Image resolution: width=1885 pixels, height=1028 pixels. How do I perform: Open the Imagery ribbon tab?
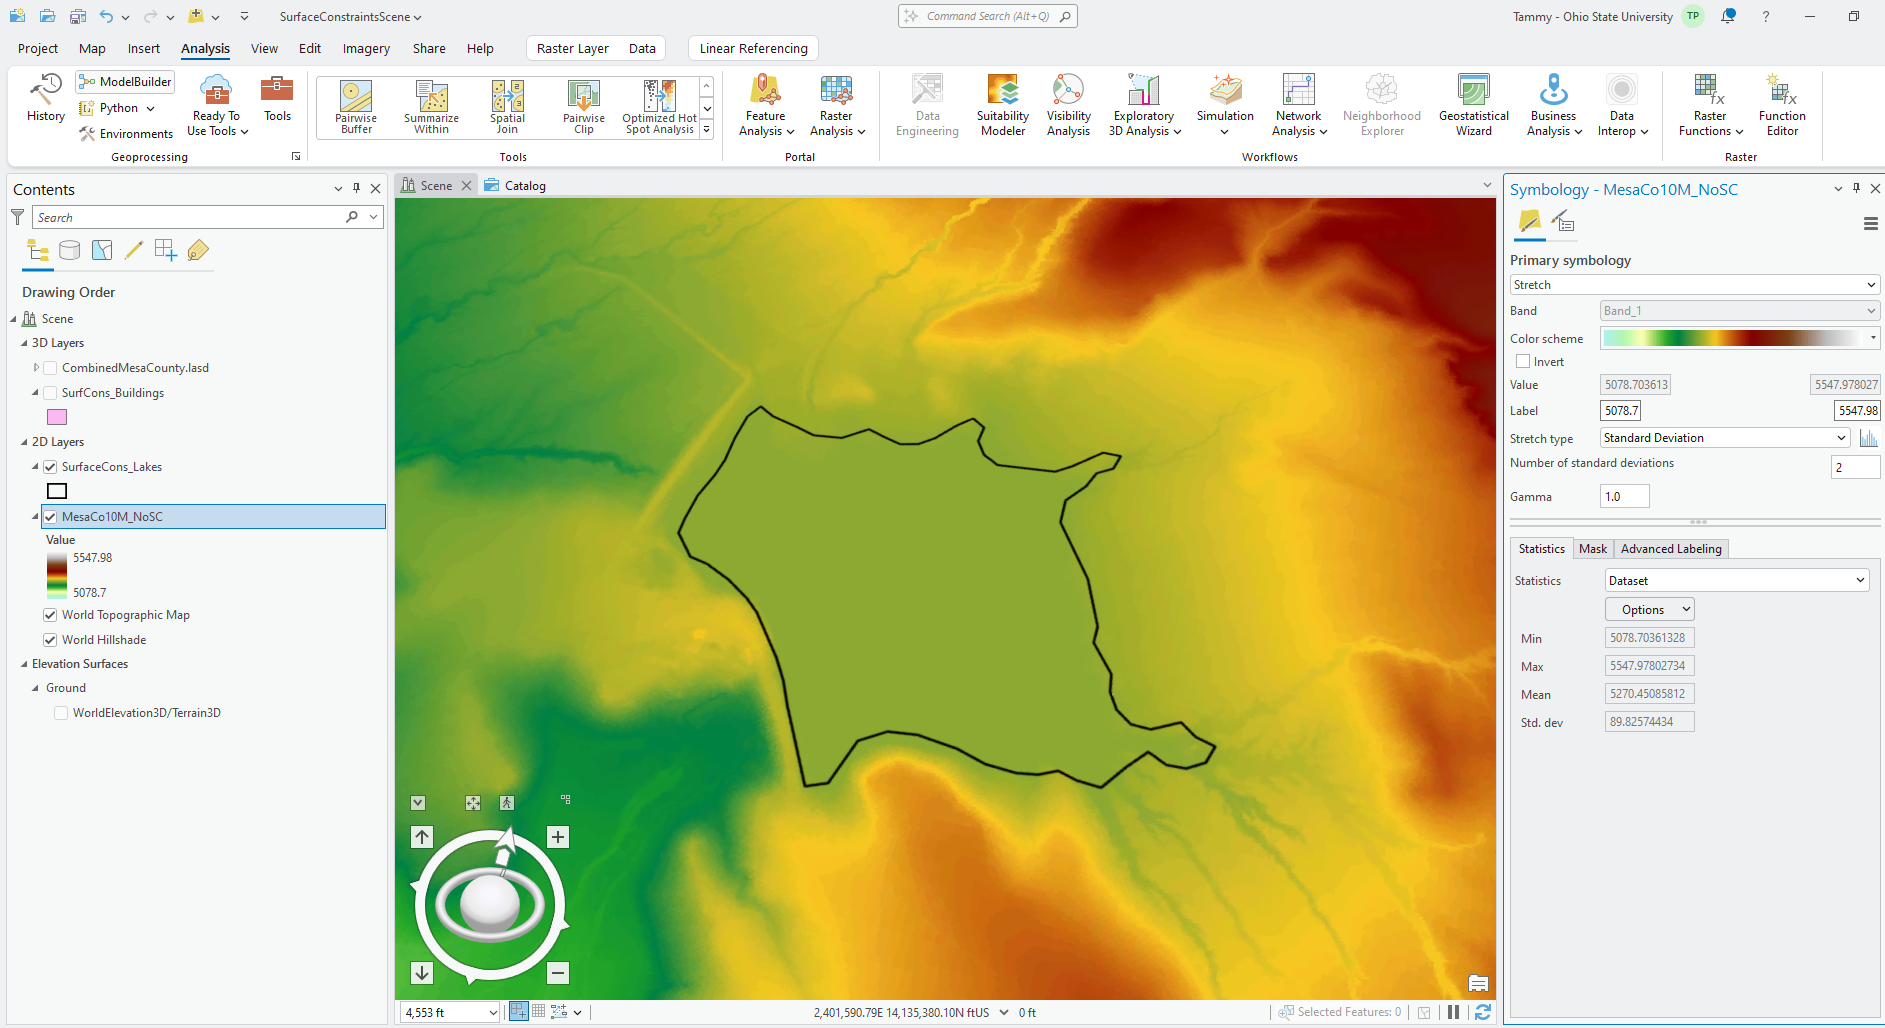point(366,48)
